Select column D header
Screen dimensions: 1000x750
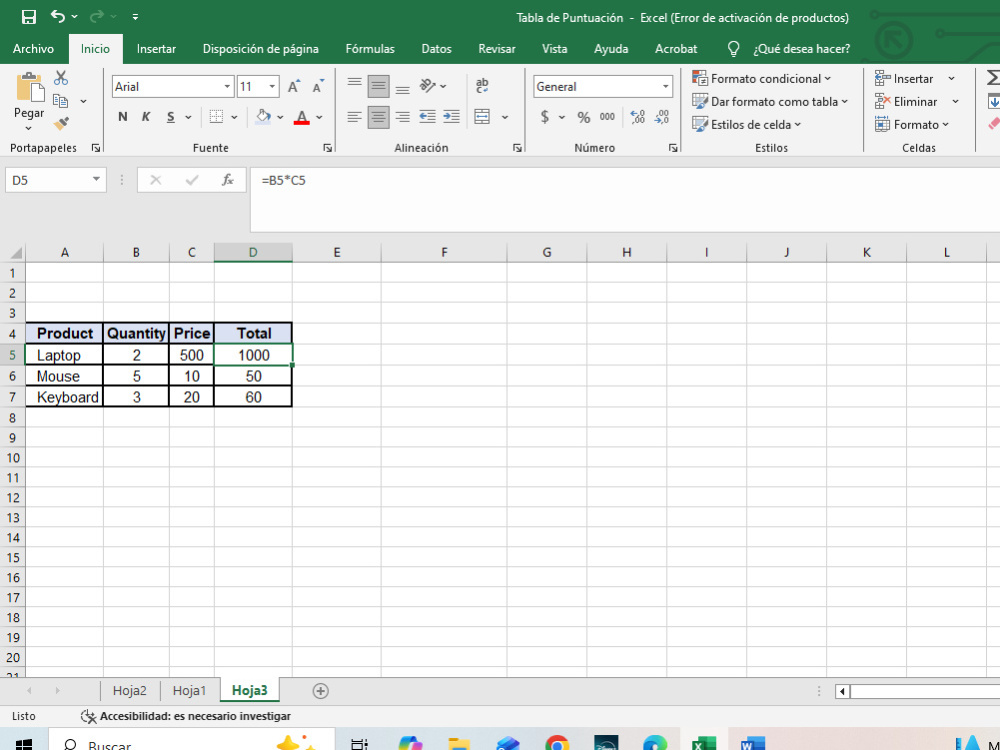[253, 253]
